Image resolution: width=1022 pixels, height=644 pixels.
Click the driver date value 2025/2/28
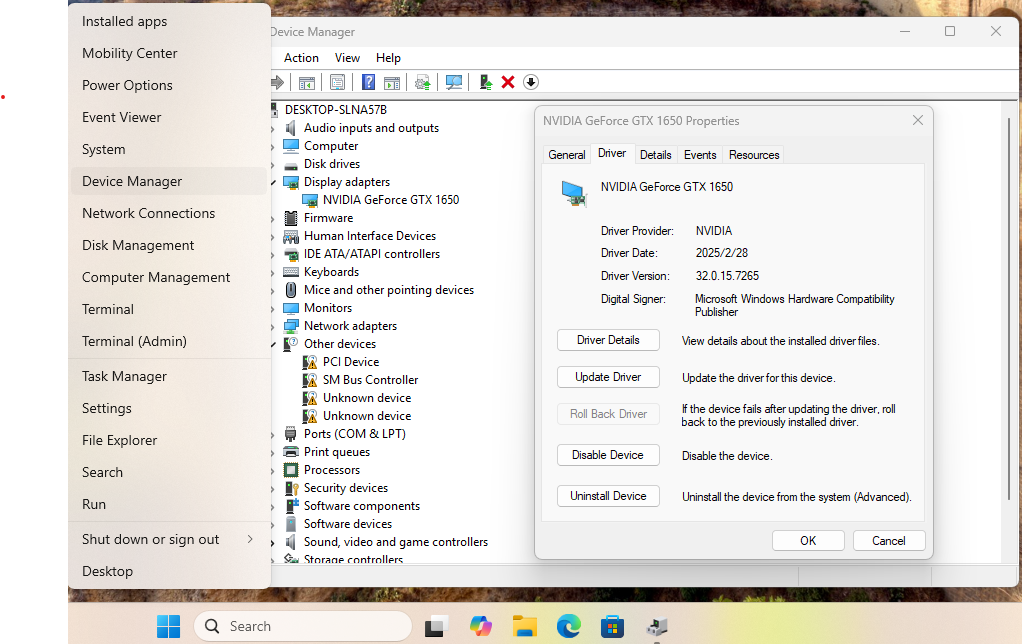pos(722,253)
